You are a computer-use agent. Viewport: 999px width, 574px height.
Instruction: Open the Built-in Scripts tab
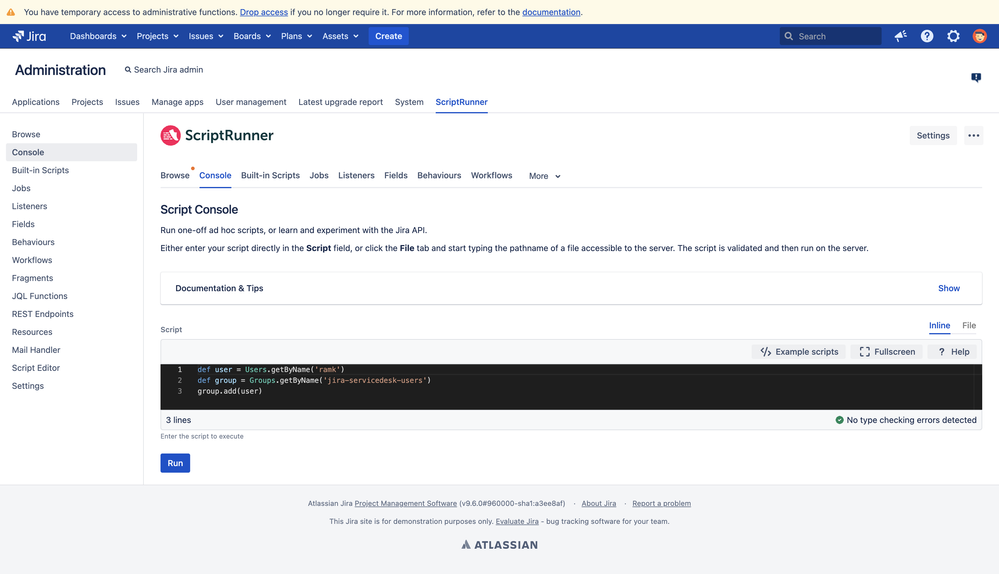(270, 175)
